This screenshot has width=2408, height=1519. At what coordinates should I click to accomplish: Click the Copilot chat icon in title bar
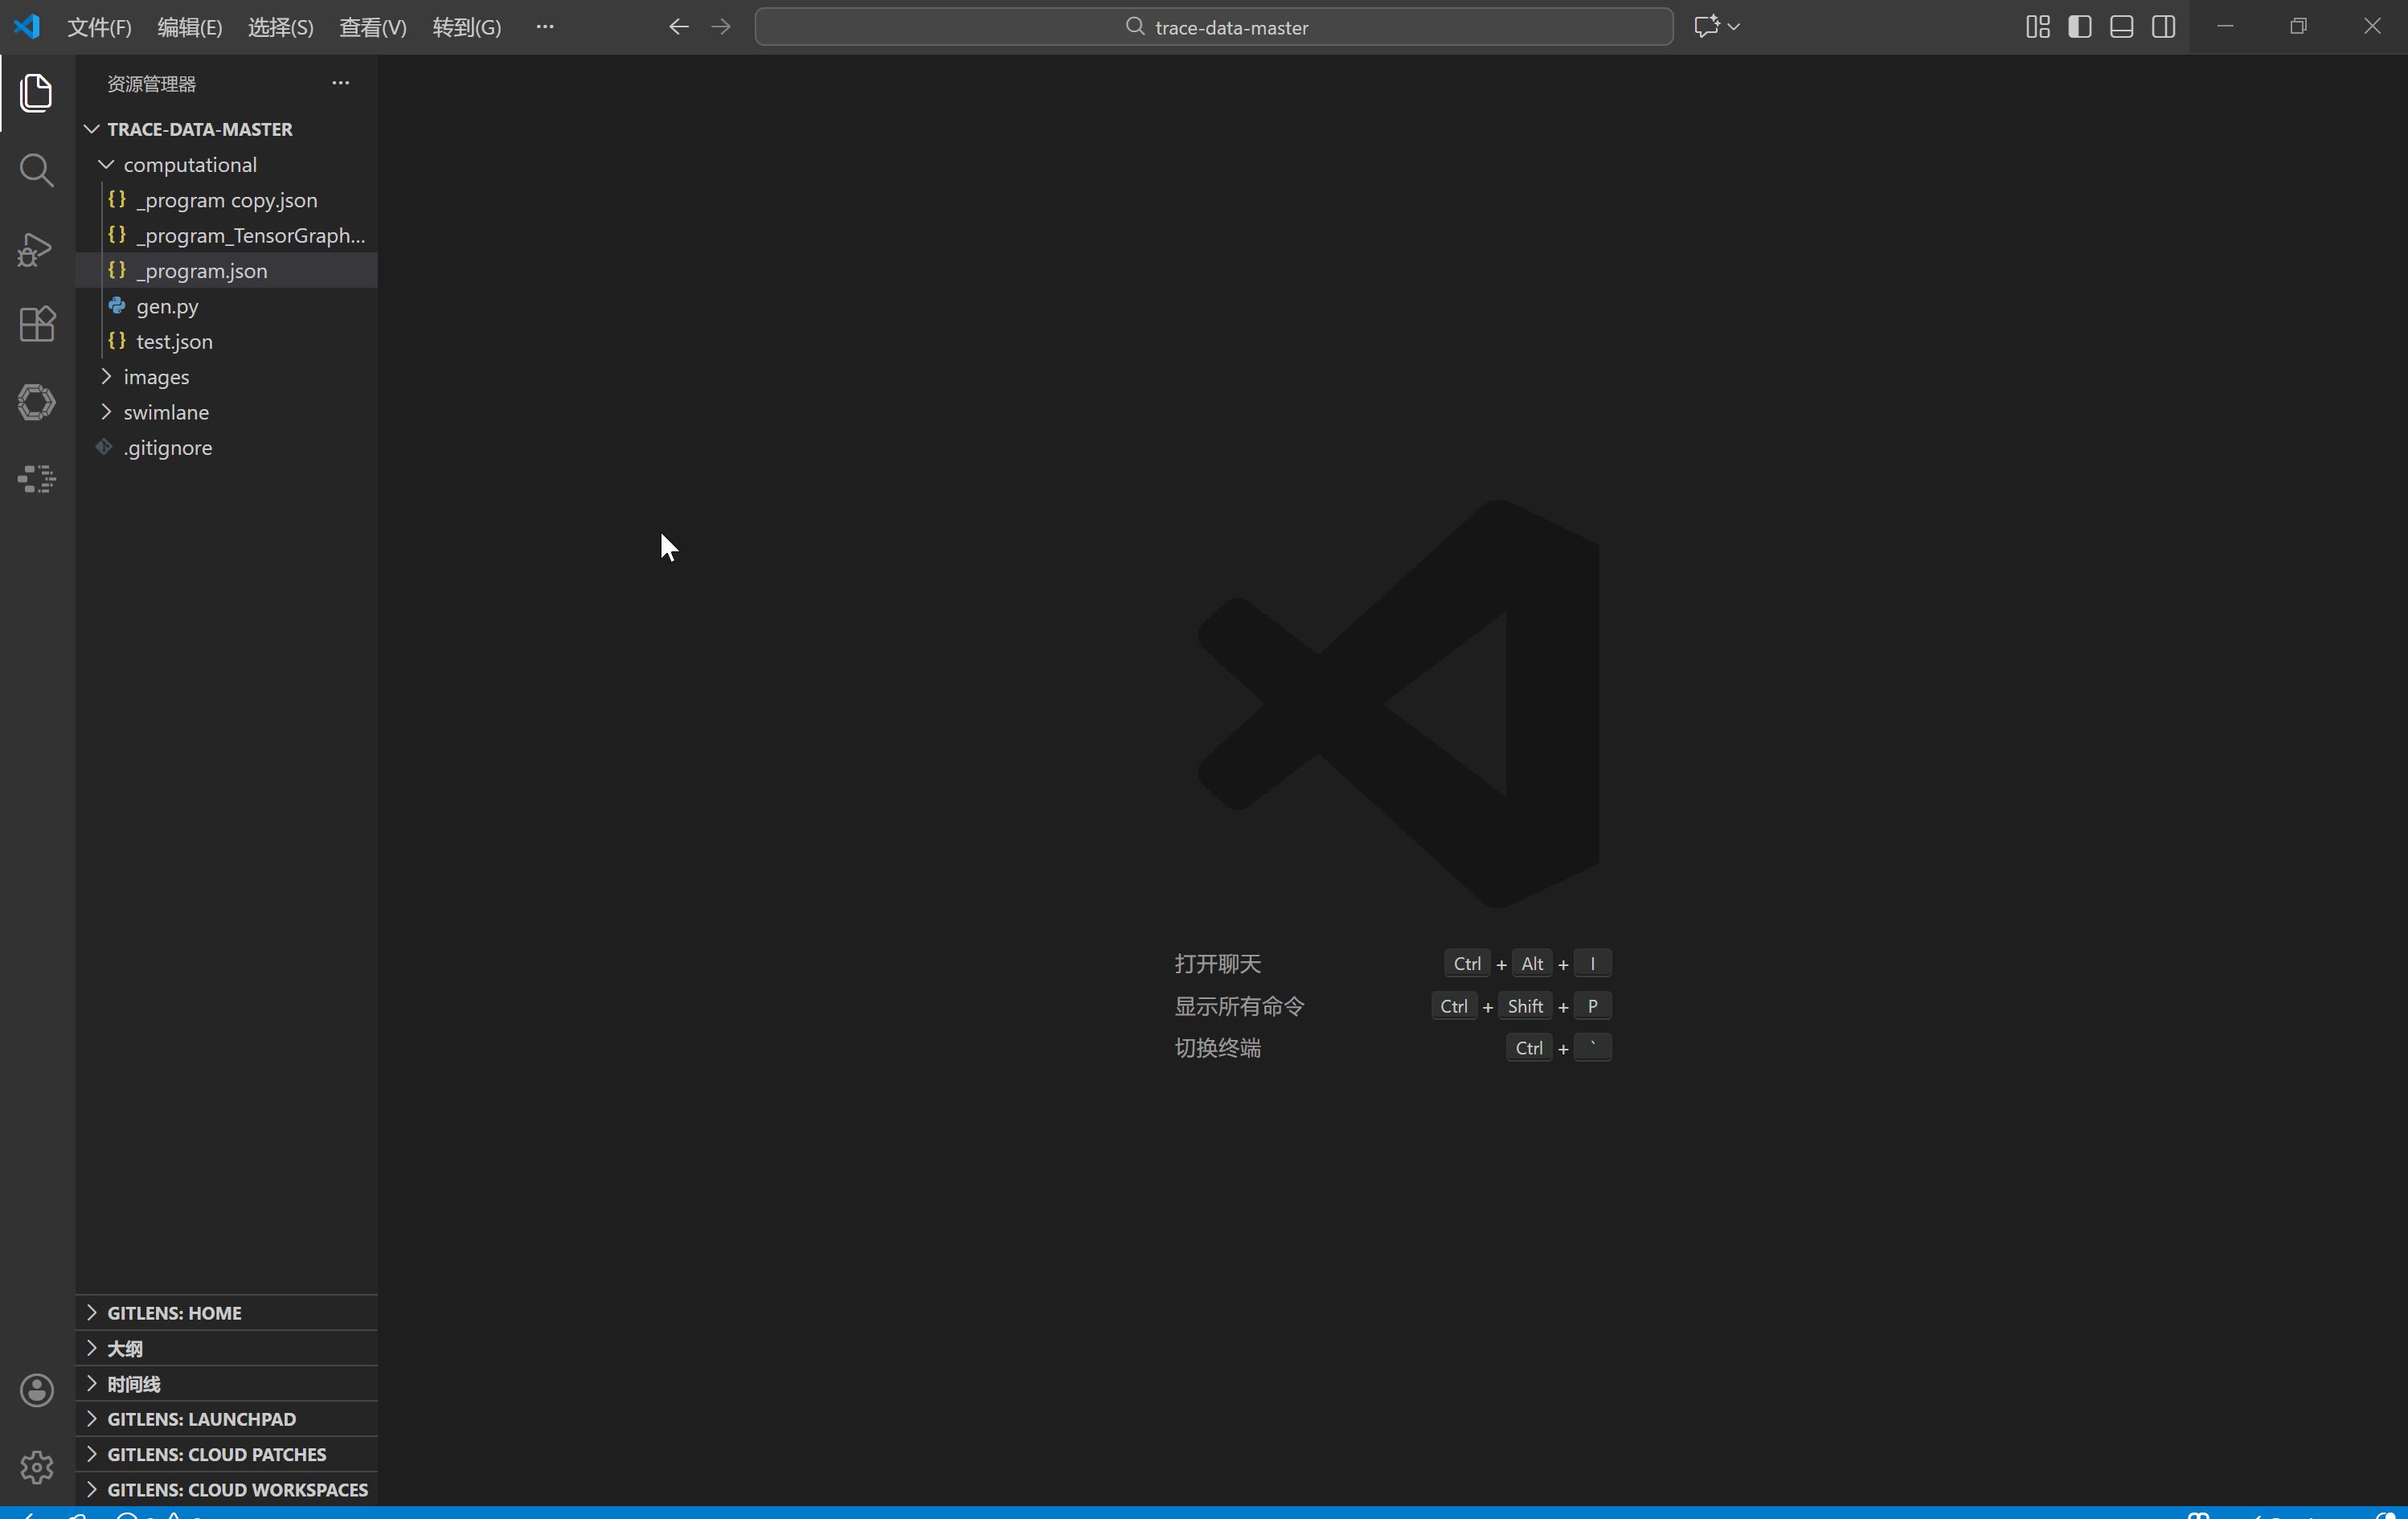click(x=1706, y=27)
